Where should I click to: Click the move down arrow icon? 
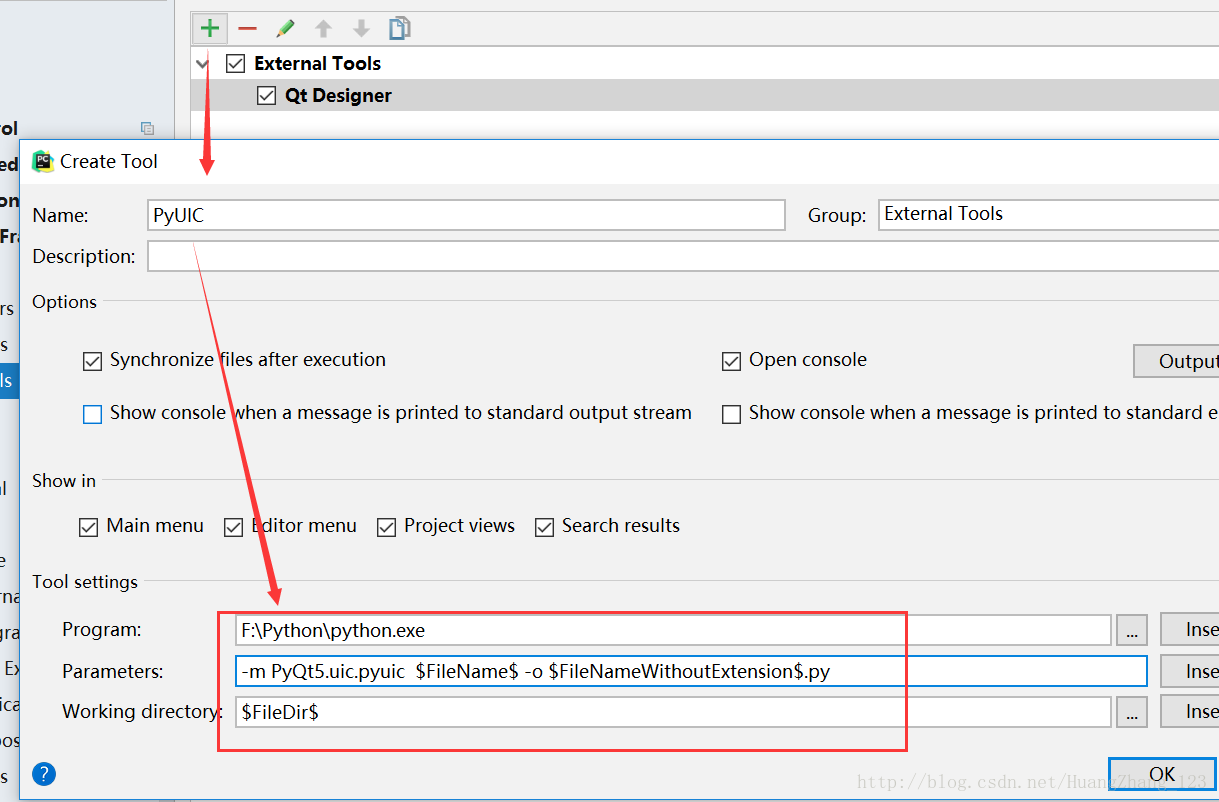pyautogui.click(x=362, y=28)
